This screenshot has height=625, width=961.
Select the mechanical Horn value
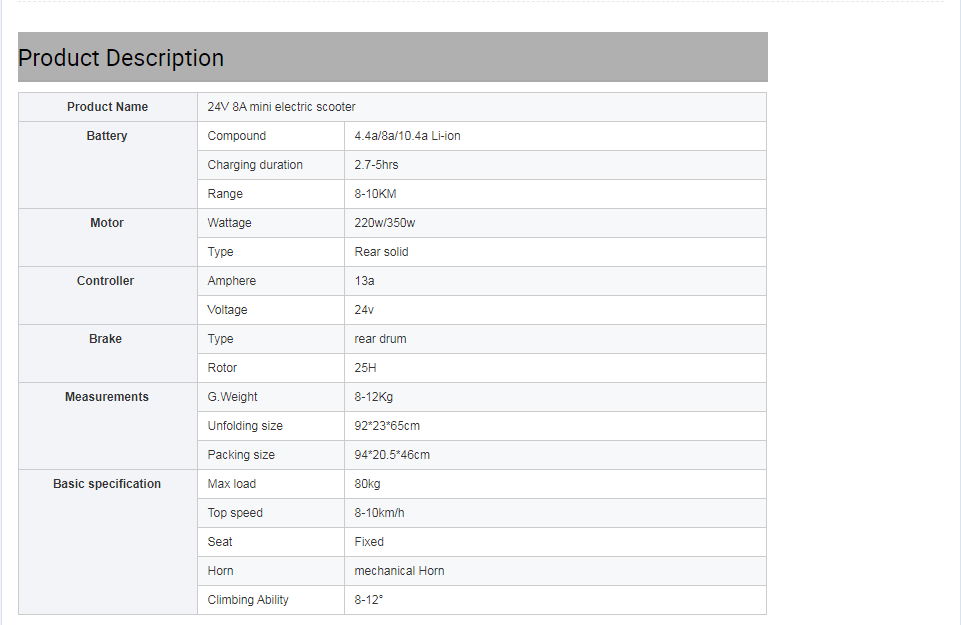[x=399, y=570]
